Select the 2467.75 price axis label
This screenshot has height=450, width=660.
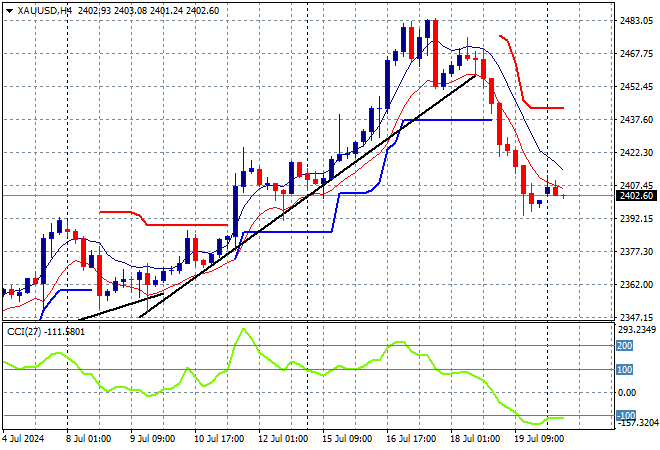(636, 53)
